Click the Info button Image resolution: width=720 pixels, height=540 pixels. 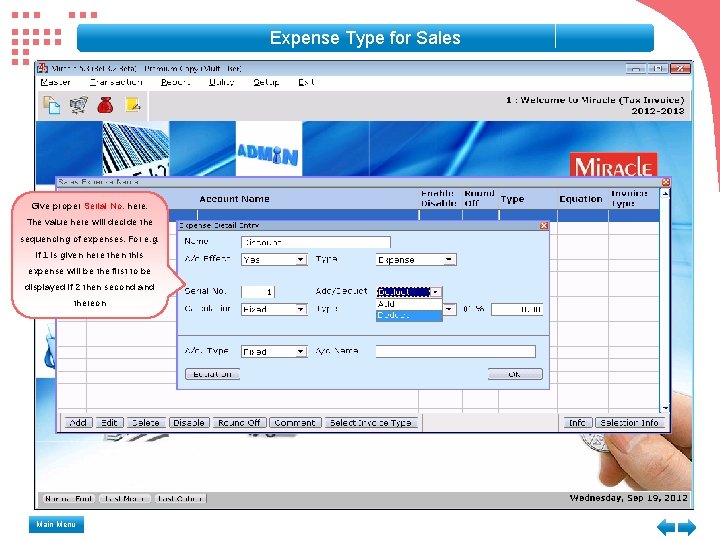[578, 423]
